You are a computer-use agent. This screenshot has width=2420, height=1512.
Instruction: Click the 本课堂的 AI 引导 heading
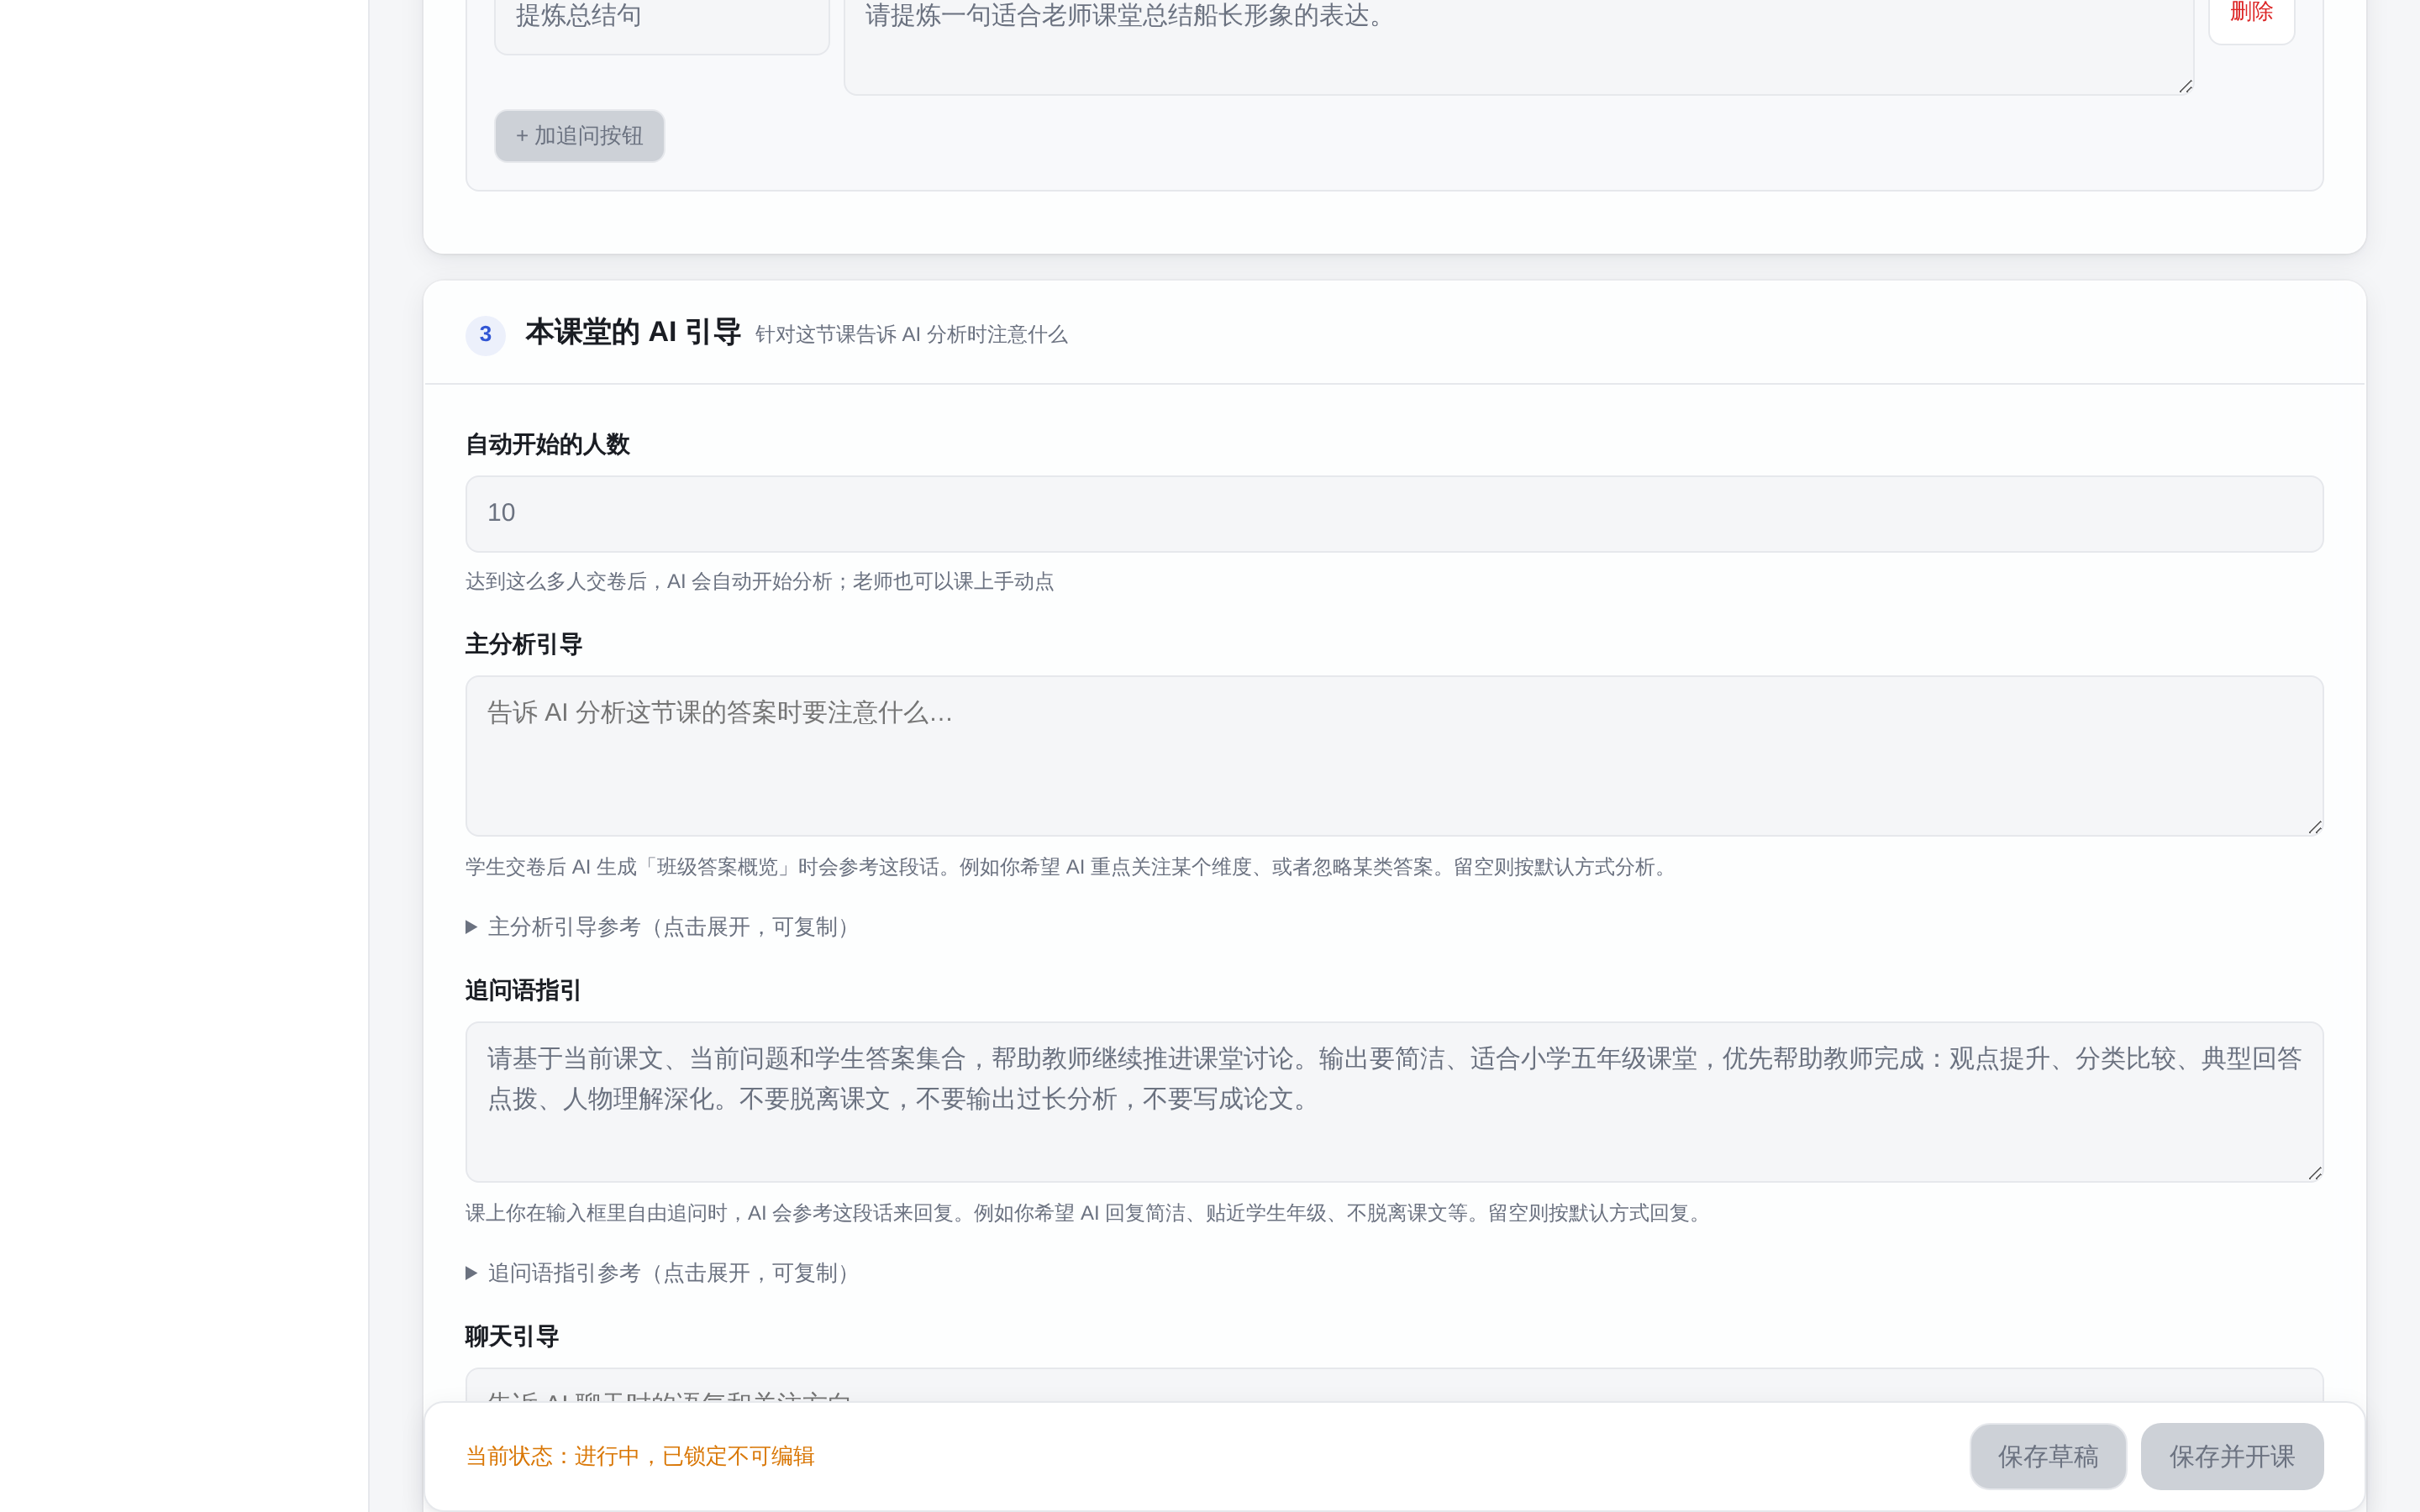click(x=633, y=332)
